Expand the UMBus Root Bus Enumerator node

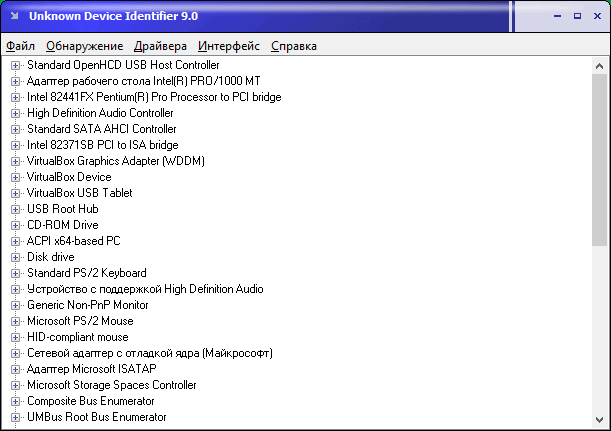(x=15, y=417)
